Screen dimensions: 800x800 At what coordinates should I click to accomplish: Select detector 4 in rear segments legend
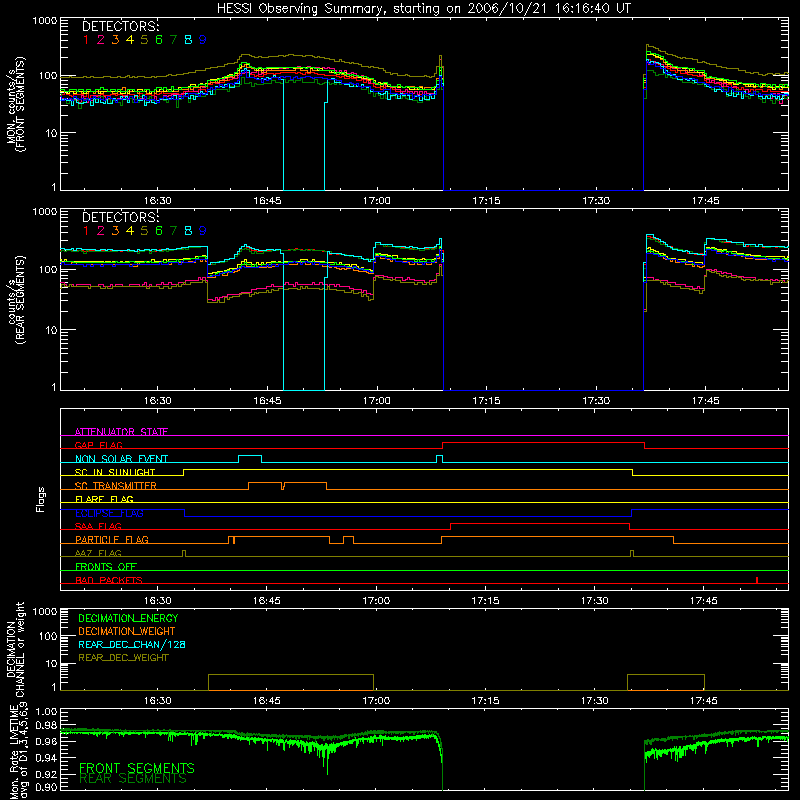(130, 231)
